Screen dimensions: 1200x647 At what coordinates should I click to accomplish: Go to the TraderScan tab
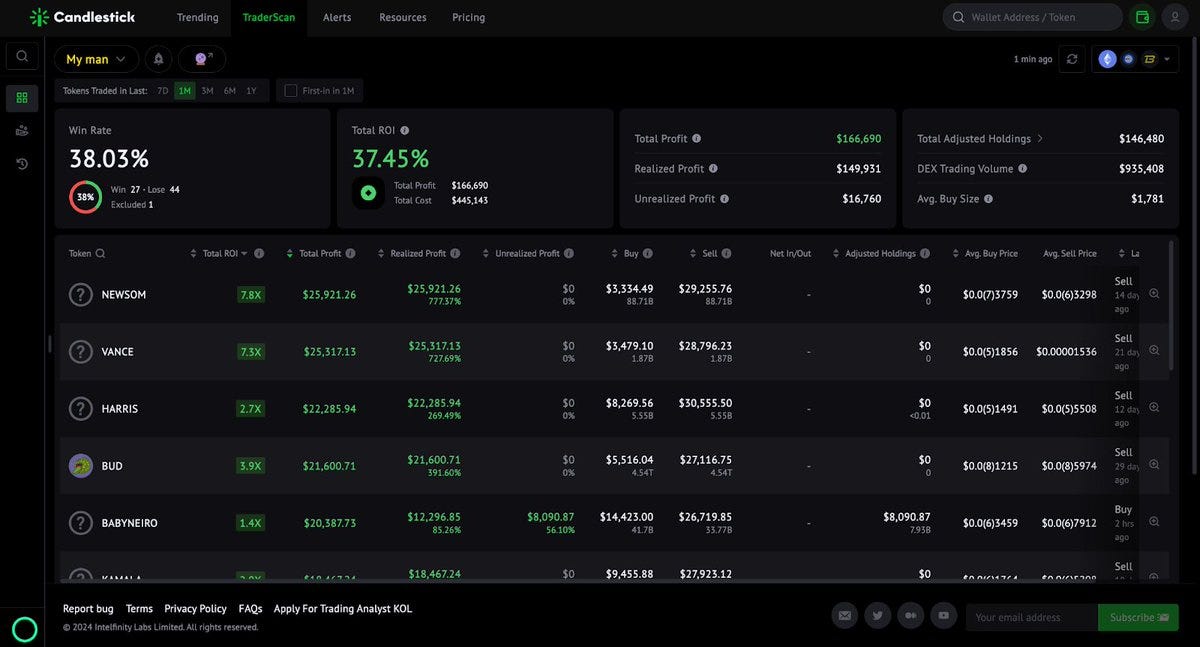tap(269, 17)
